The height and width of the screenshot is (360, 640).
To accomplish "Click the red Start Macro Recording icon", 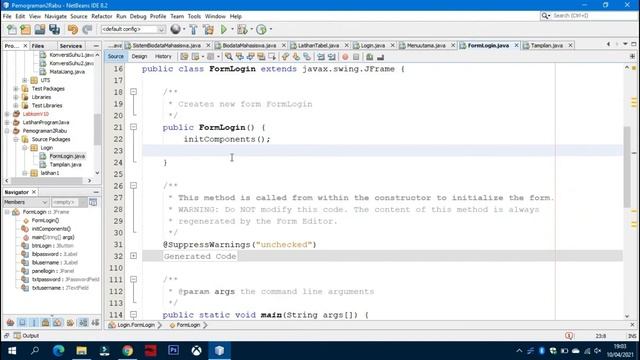I will click(345, 57).
